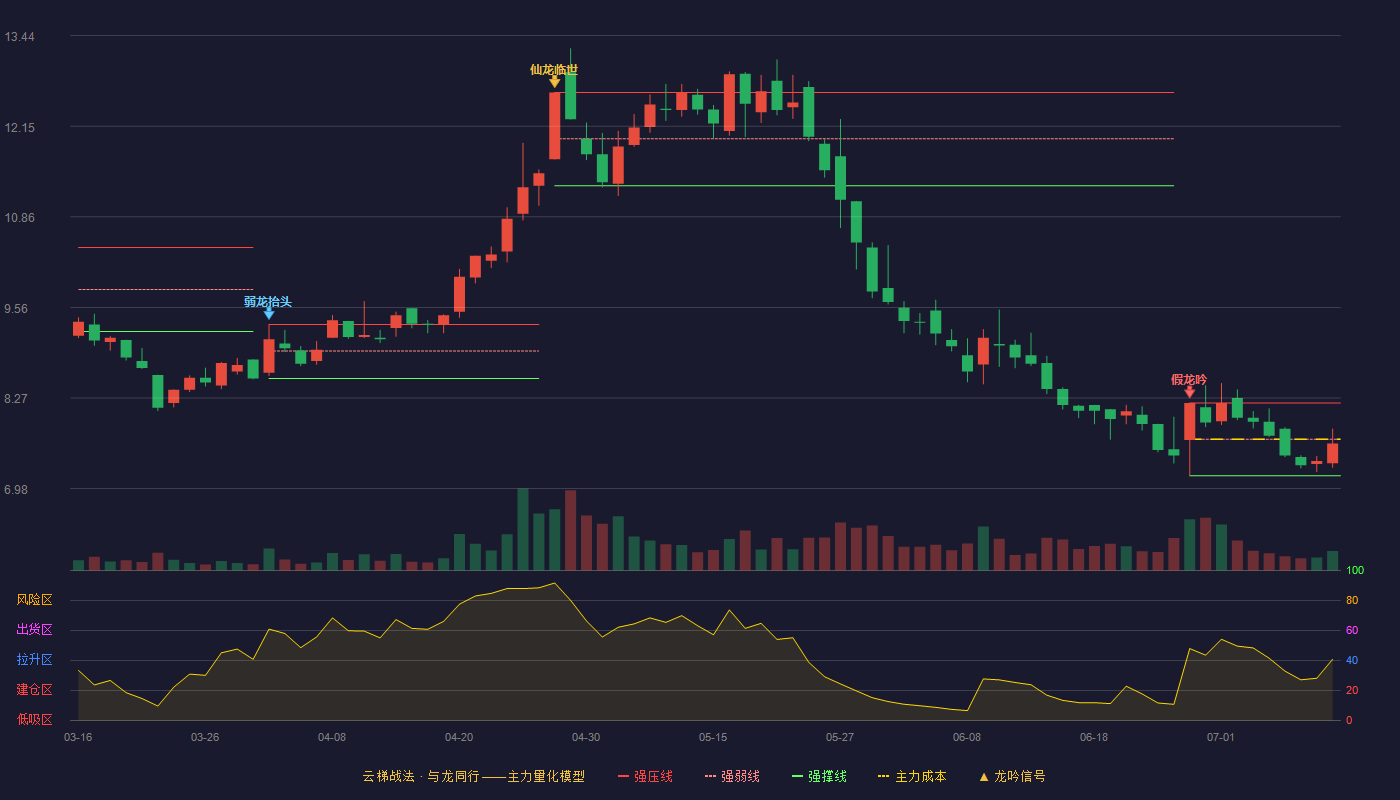1400x800 pixels.
Task: Click the 出货区 zone label
Action: click(34, 630)
